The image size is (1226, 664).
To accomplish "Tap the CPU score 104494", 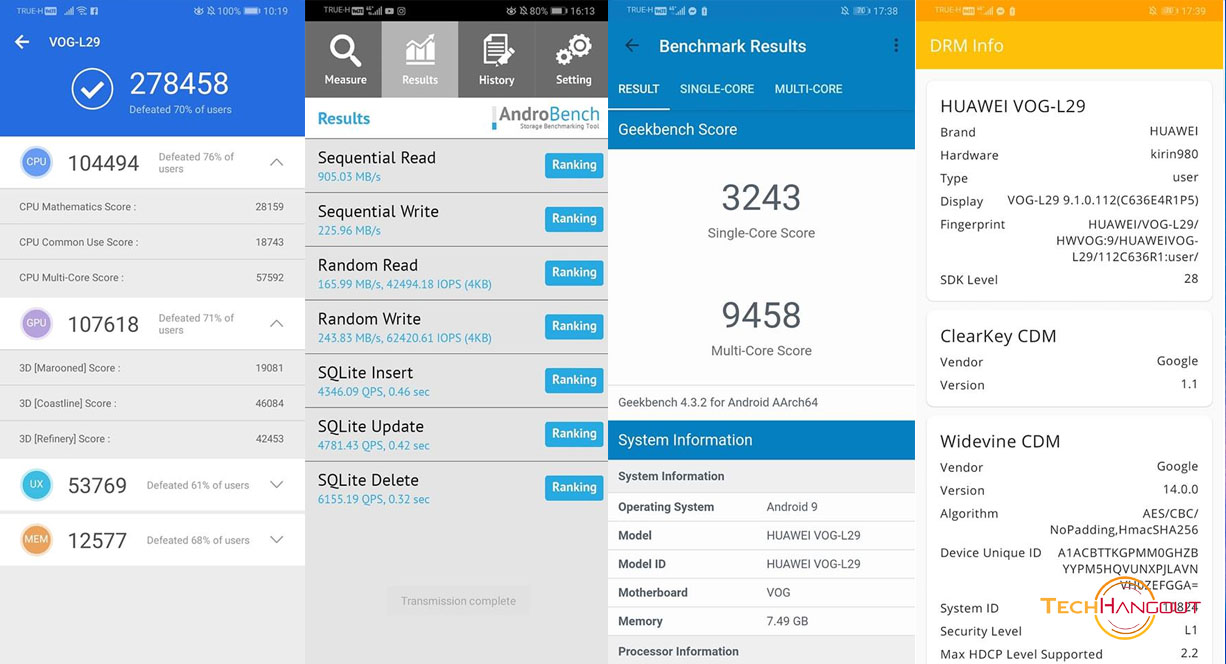I will [103, 162].
